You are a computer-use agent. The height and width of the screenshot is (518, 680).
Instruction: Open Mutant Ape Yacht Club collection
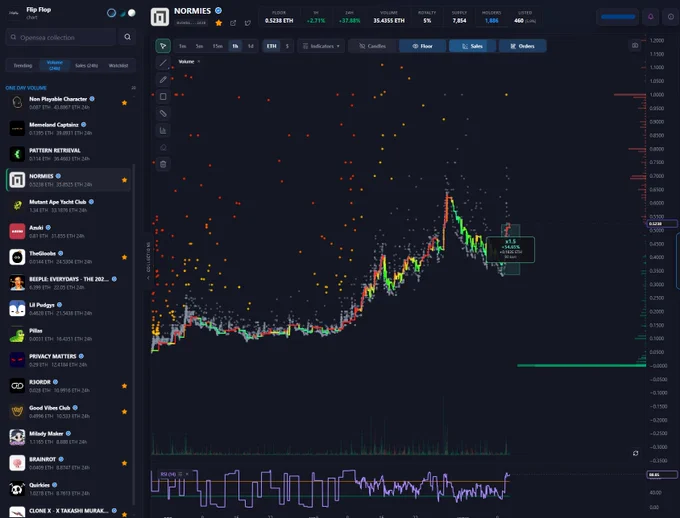68,206
